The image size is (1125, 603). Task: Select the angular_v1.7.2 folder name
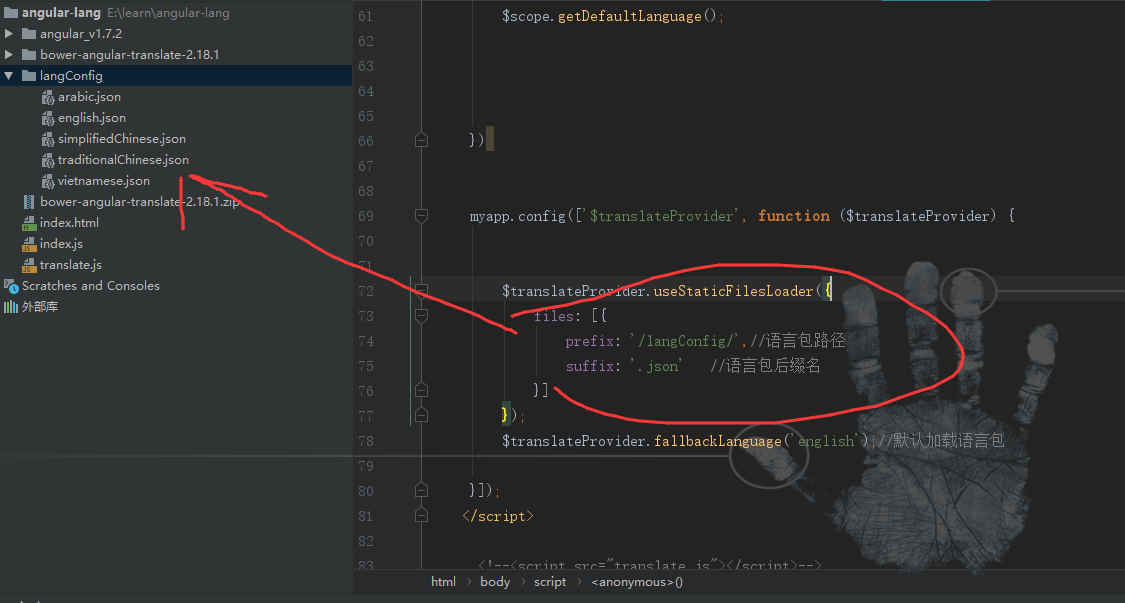click(x=81, y=34)
